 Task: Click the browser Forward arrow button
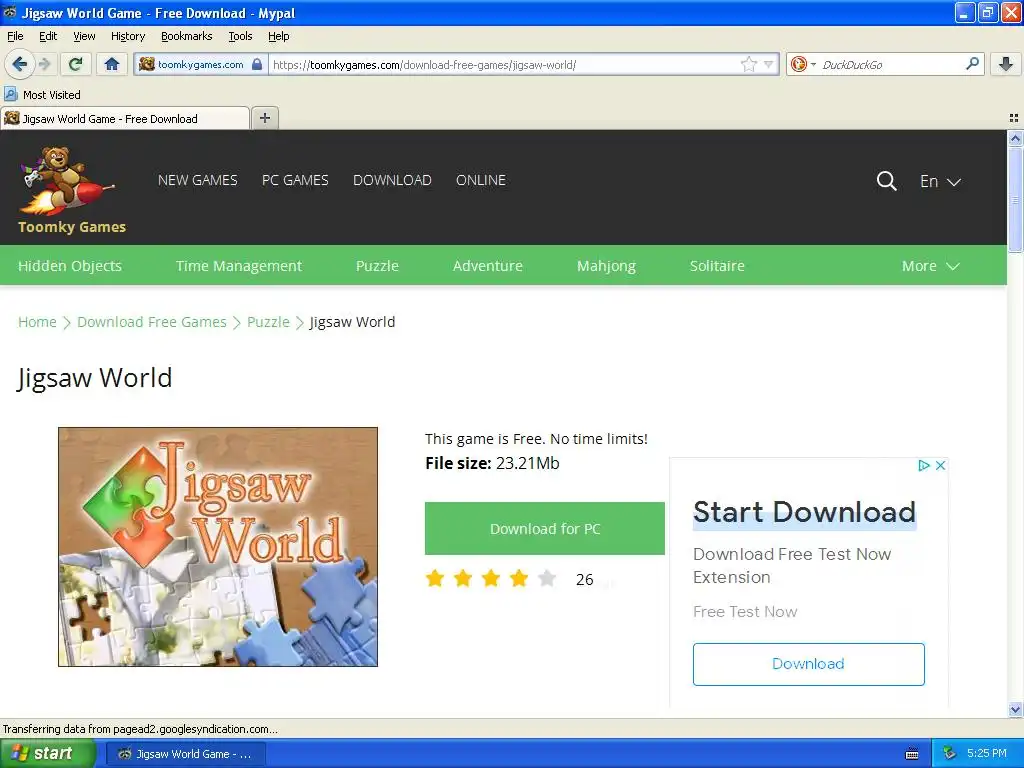click(44, 64)
